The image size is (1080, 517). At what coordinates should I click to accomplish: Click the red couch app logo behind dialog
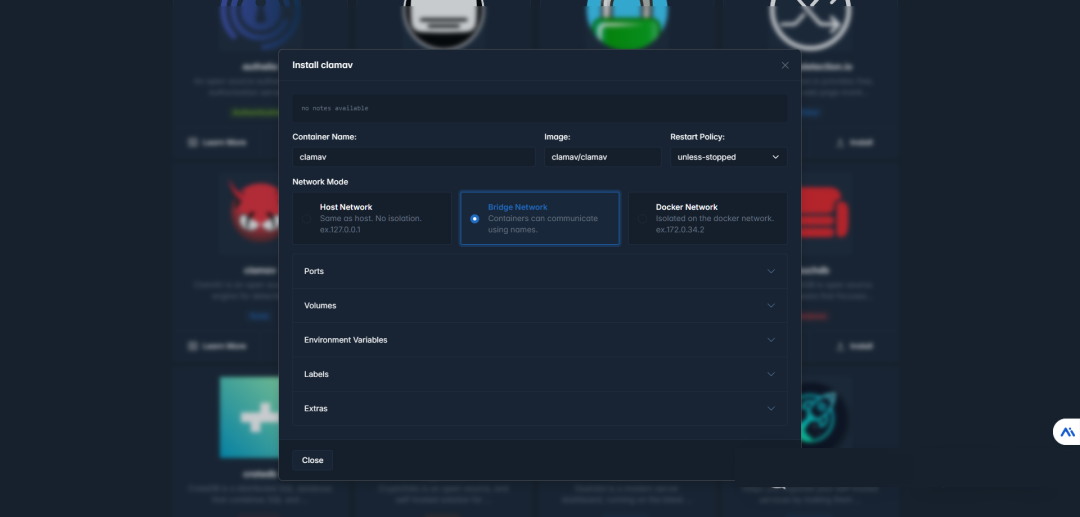click(825, 212)
